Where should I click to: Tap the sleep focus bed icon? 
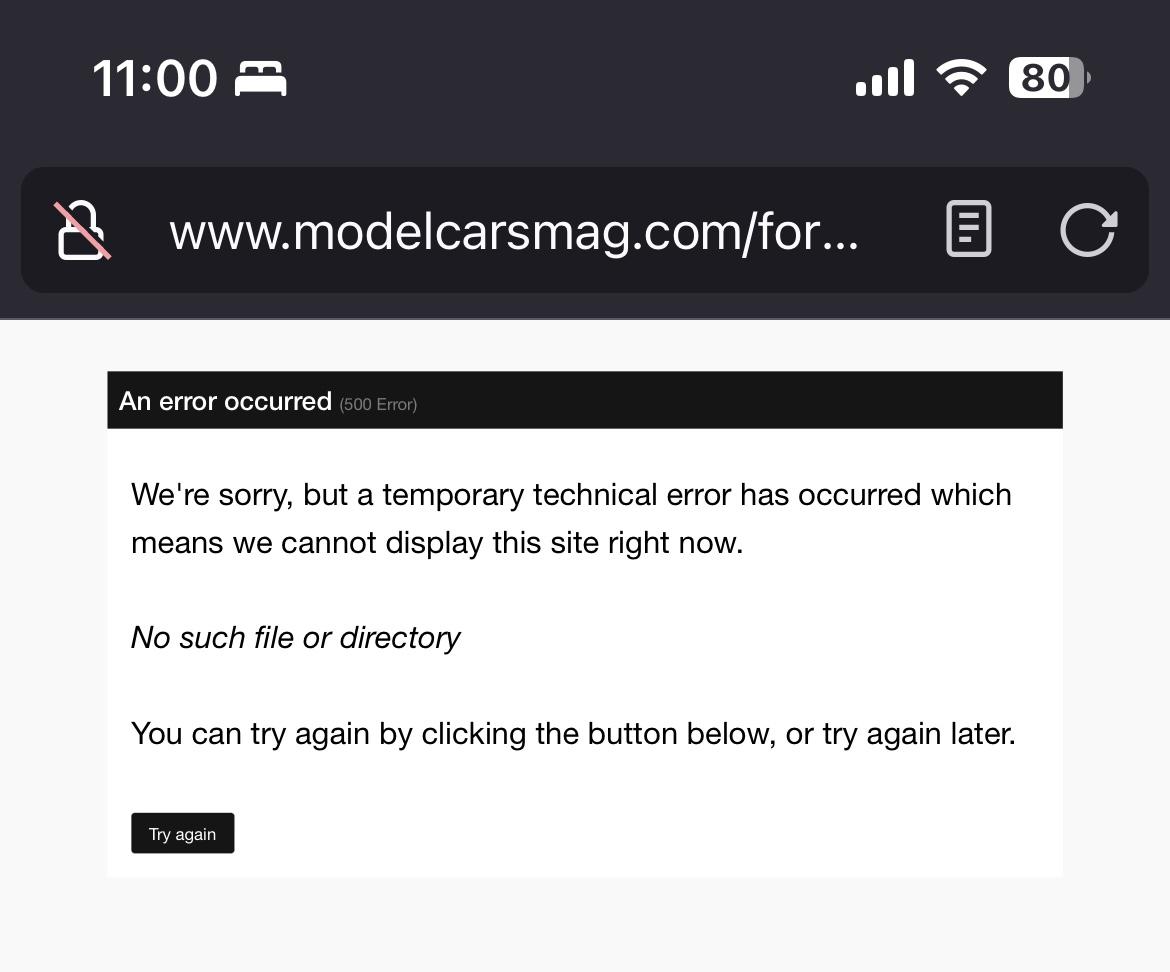(260, 78)
